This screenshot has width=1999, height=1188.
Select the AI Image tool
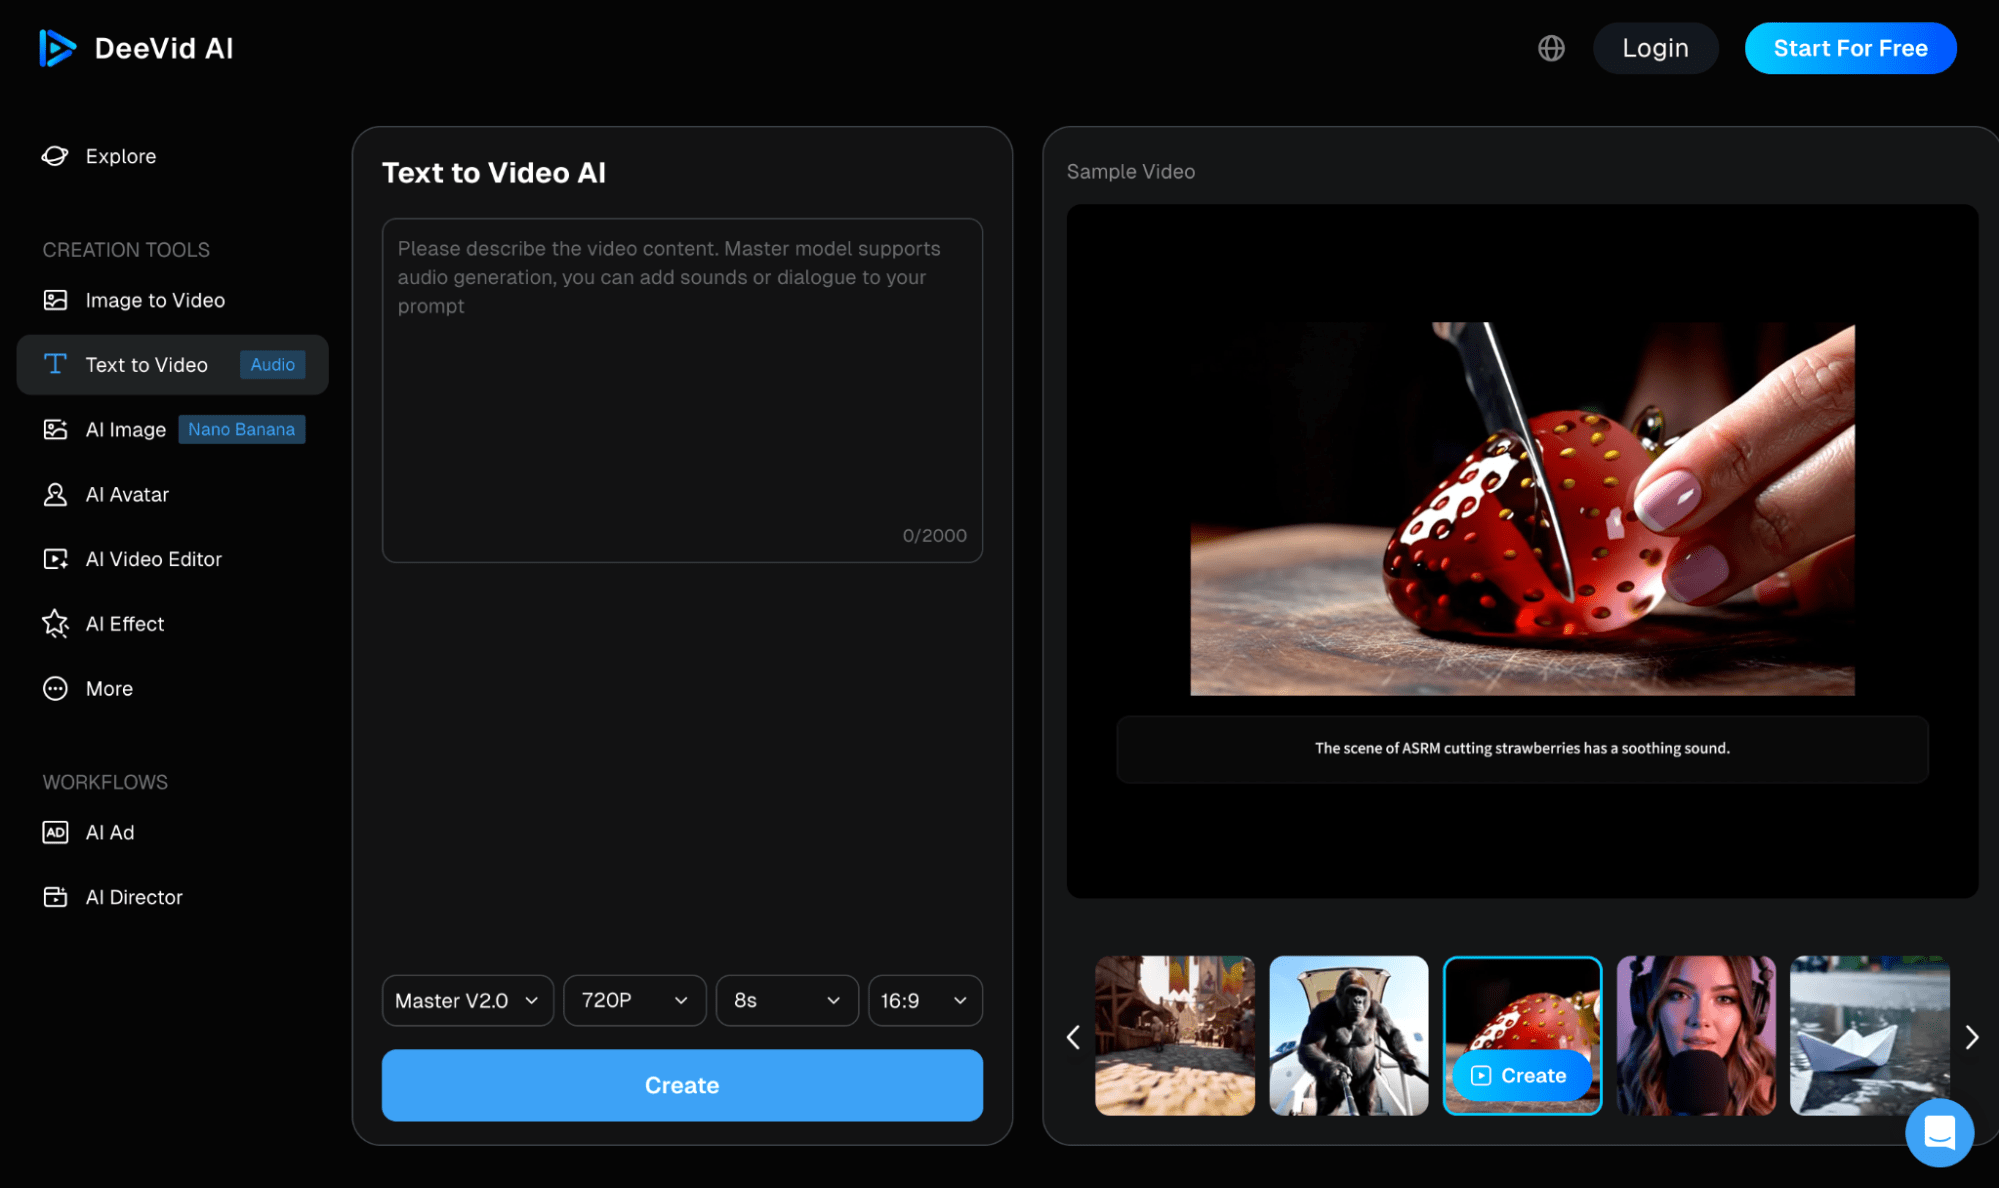124,429
